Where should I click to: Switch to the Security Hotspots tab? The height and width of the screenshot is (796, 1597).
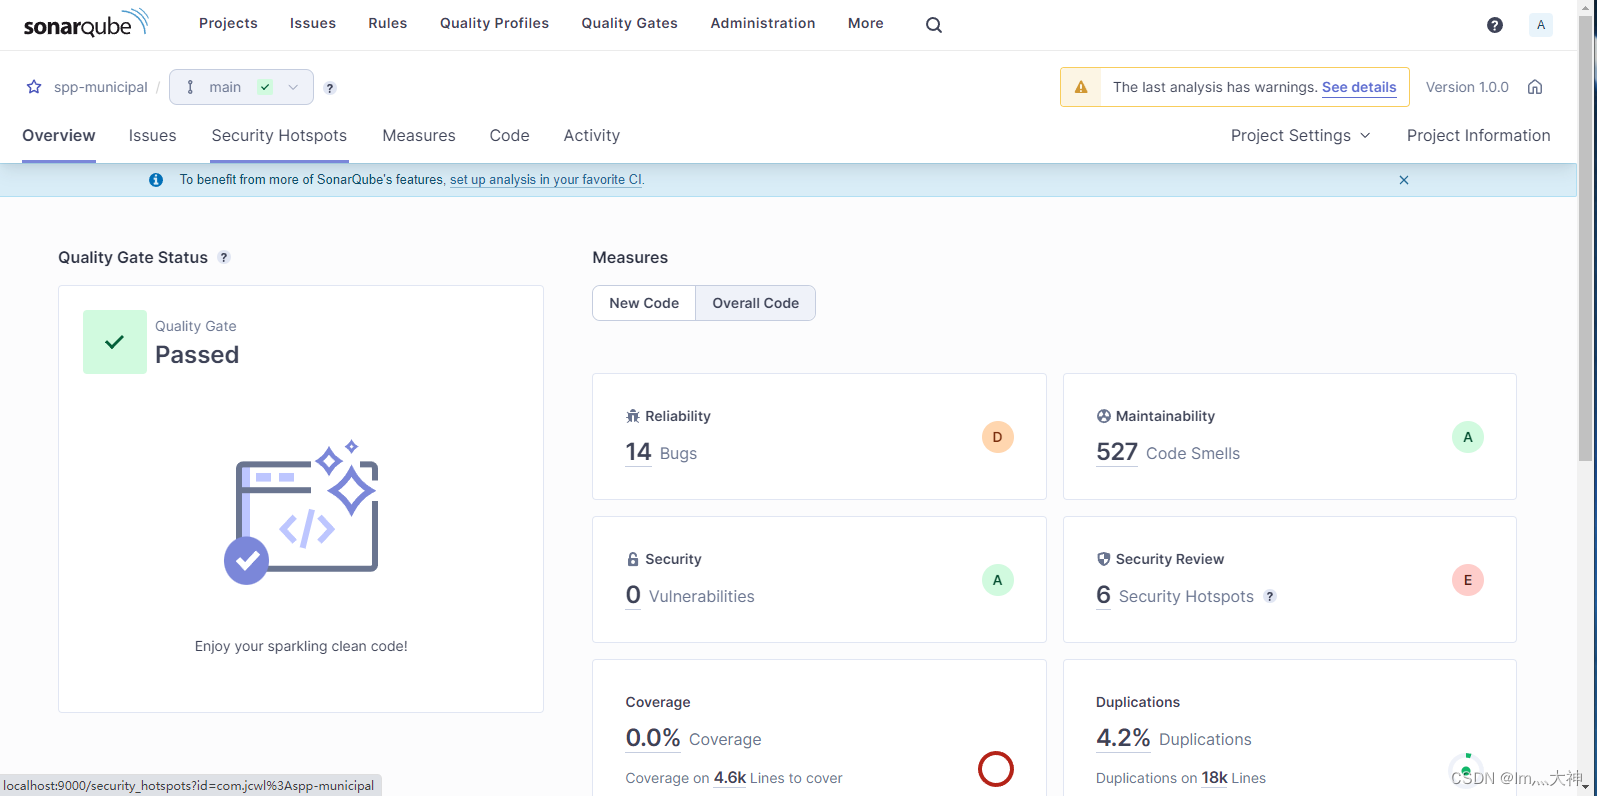tap(279, 135)
